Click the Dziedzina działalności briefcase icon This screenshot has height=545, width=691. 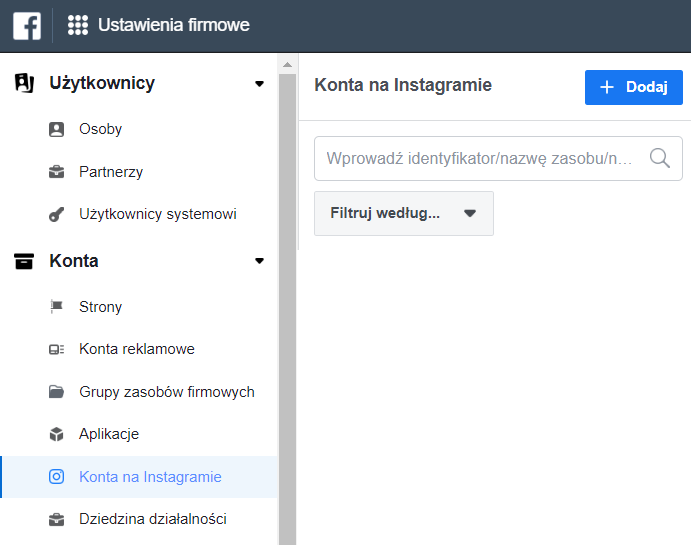(56, 519)
